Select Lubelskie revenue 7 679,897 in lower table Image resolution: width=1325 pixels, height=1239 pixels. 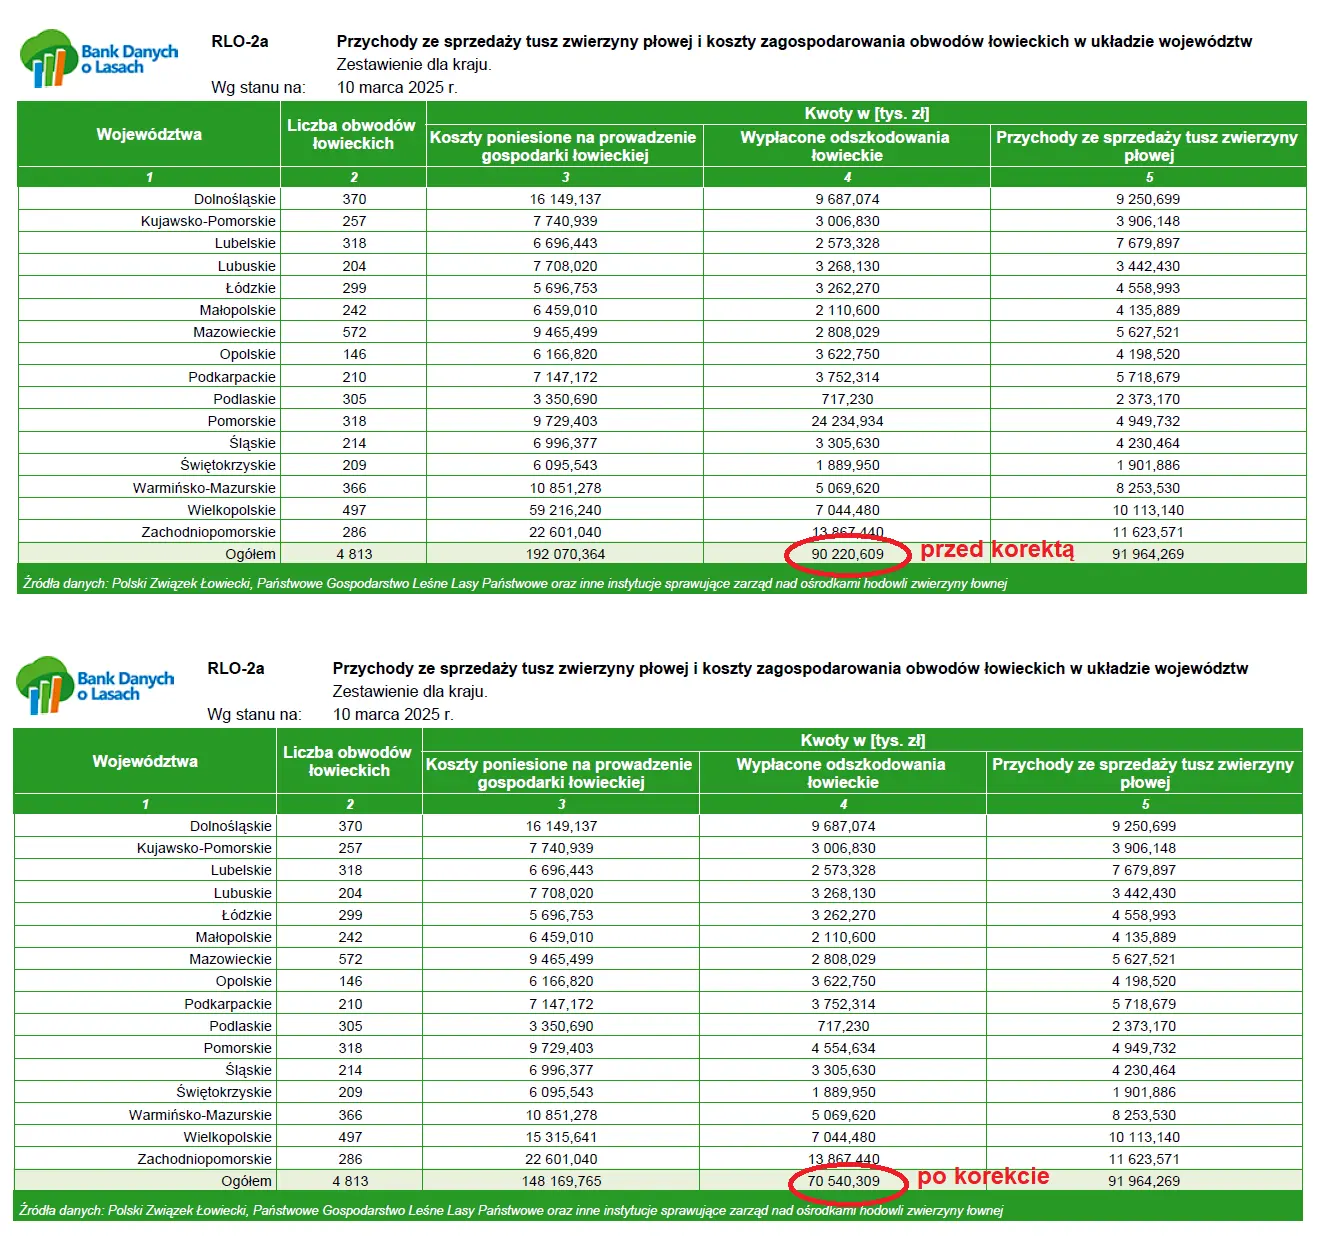1144,870
